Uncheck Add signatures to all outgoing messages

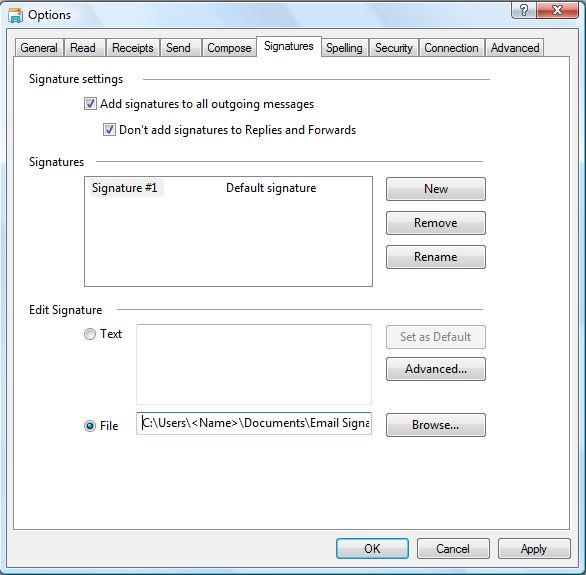pyautogui.click(x=90, y=103)
